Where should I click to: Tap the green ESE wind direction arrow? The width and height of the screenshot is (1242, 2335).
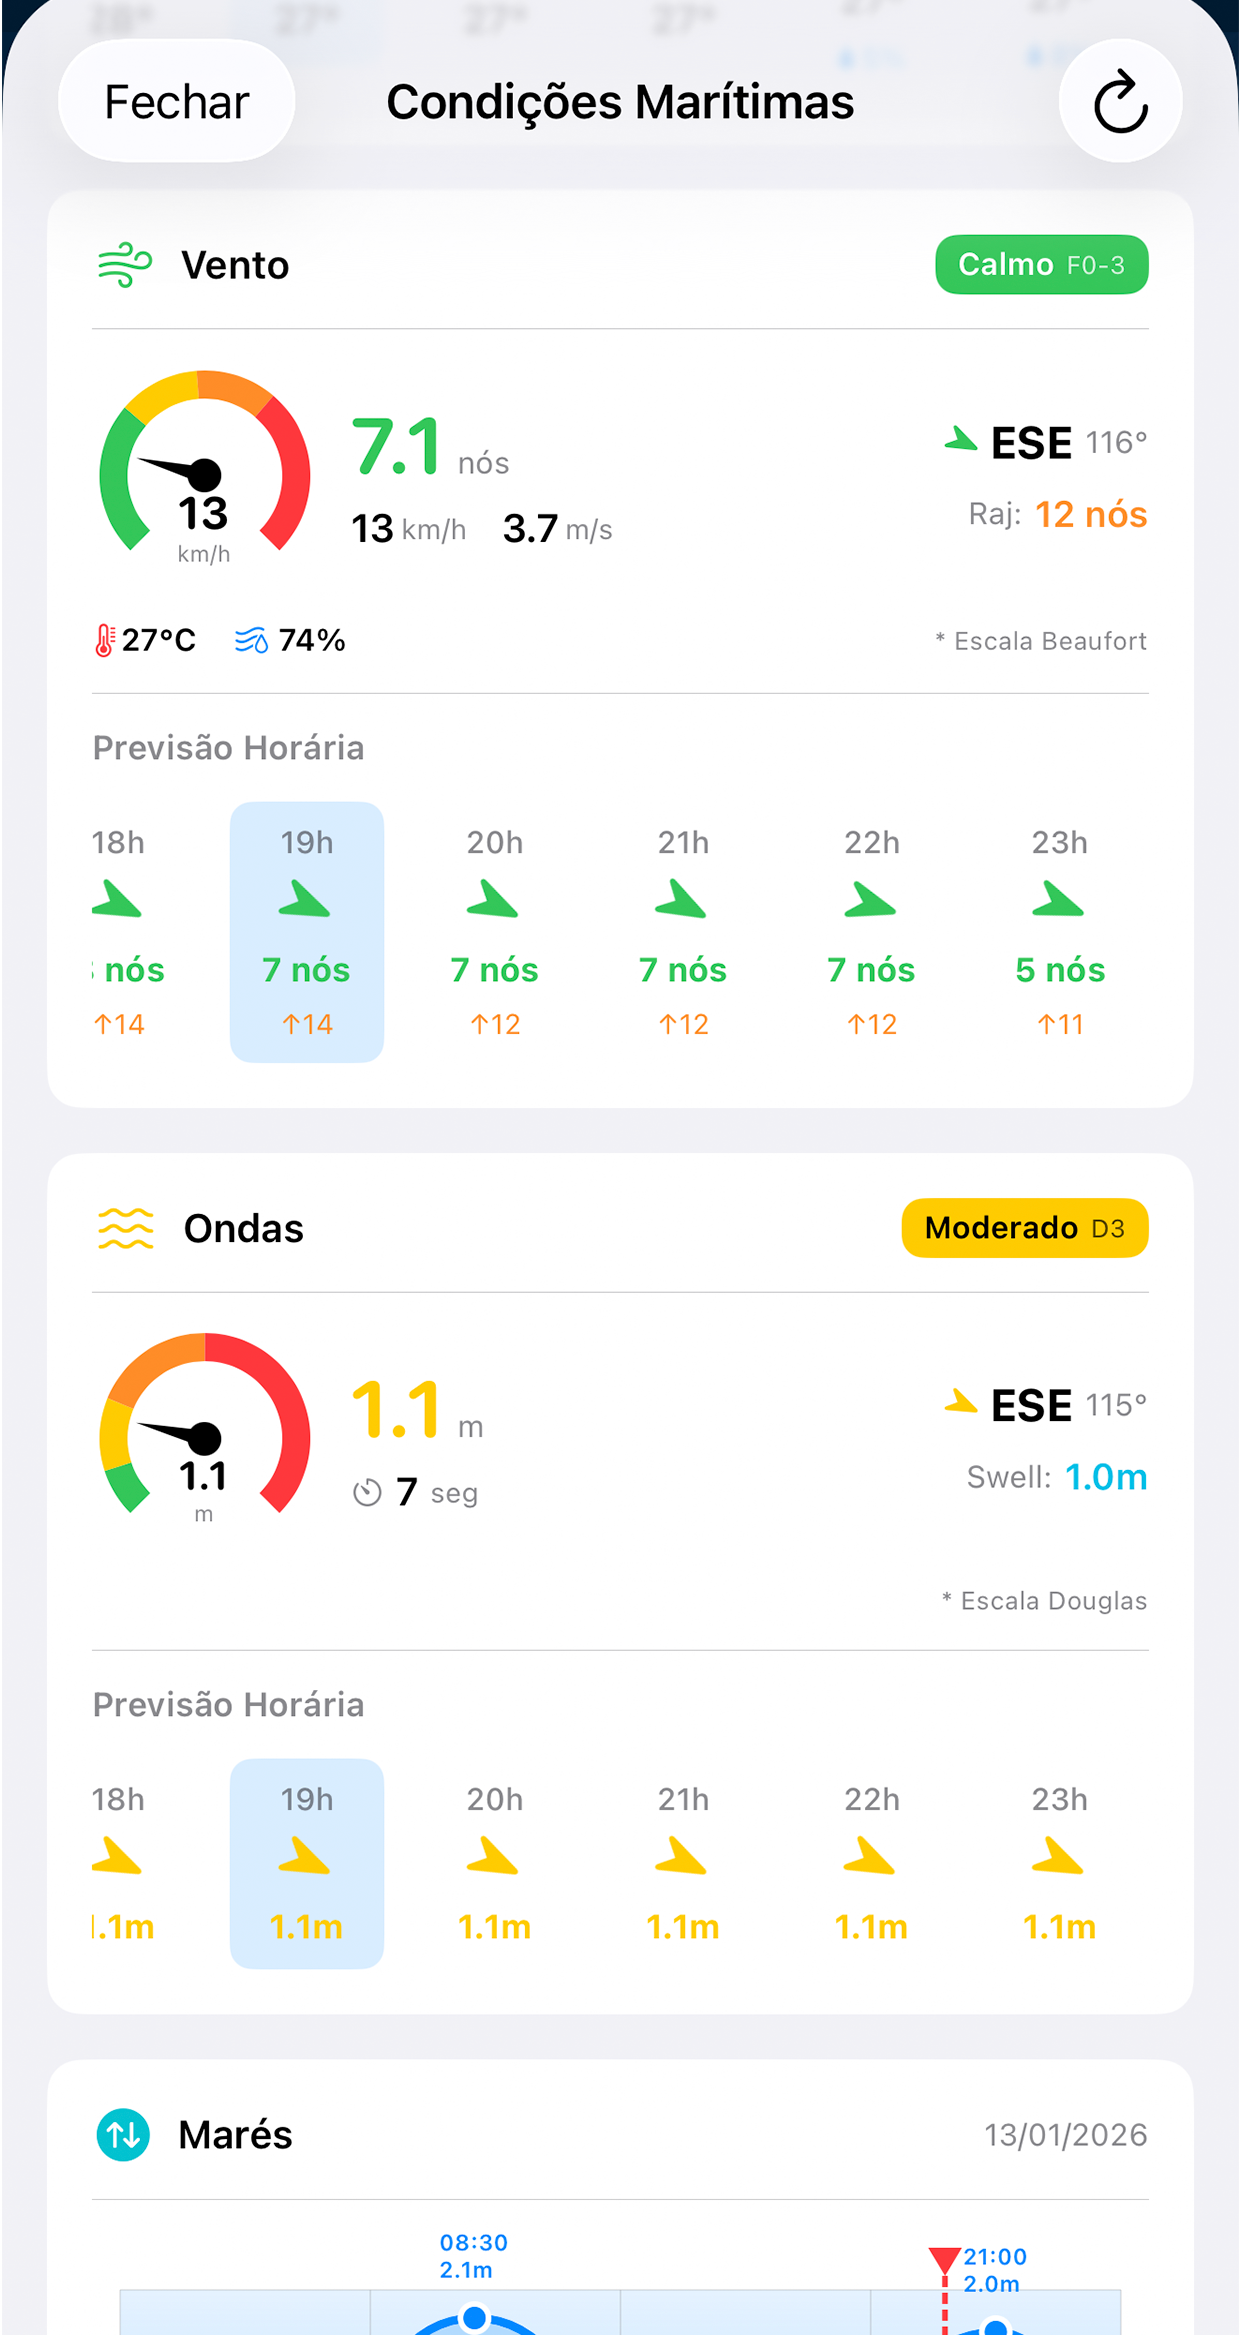961,440
